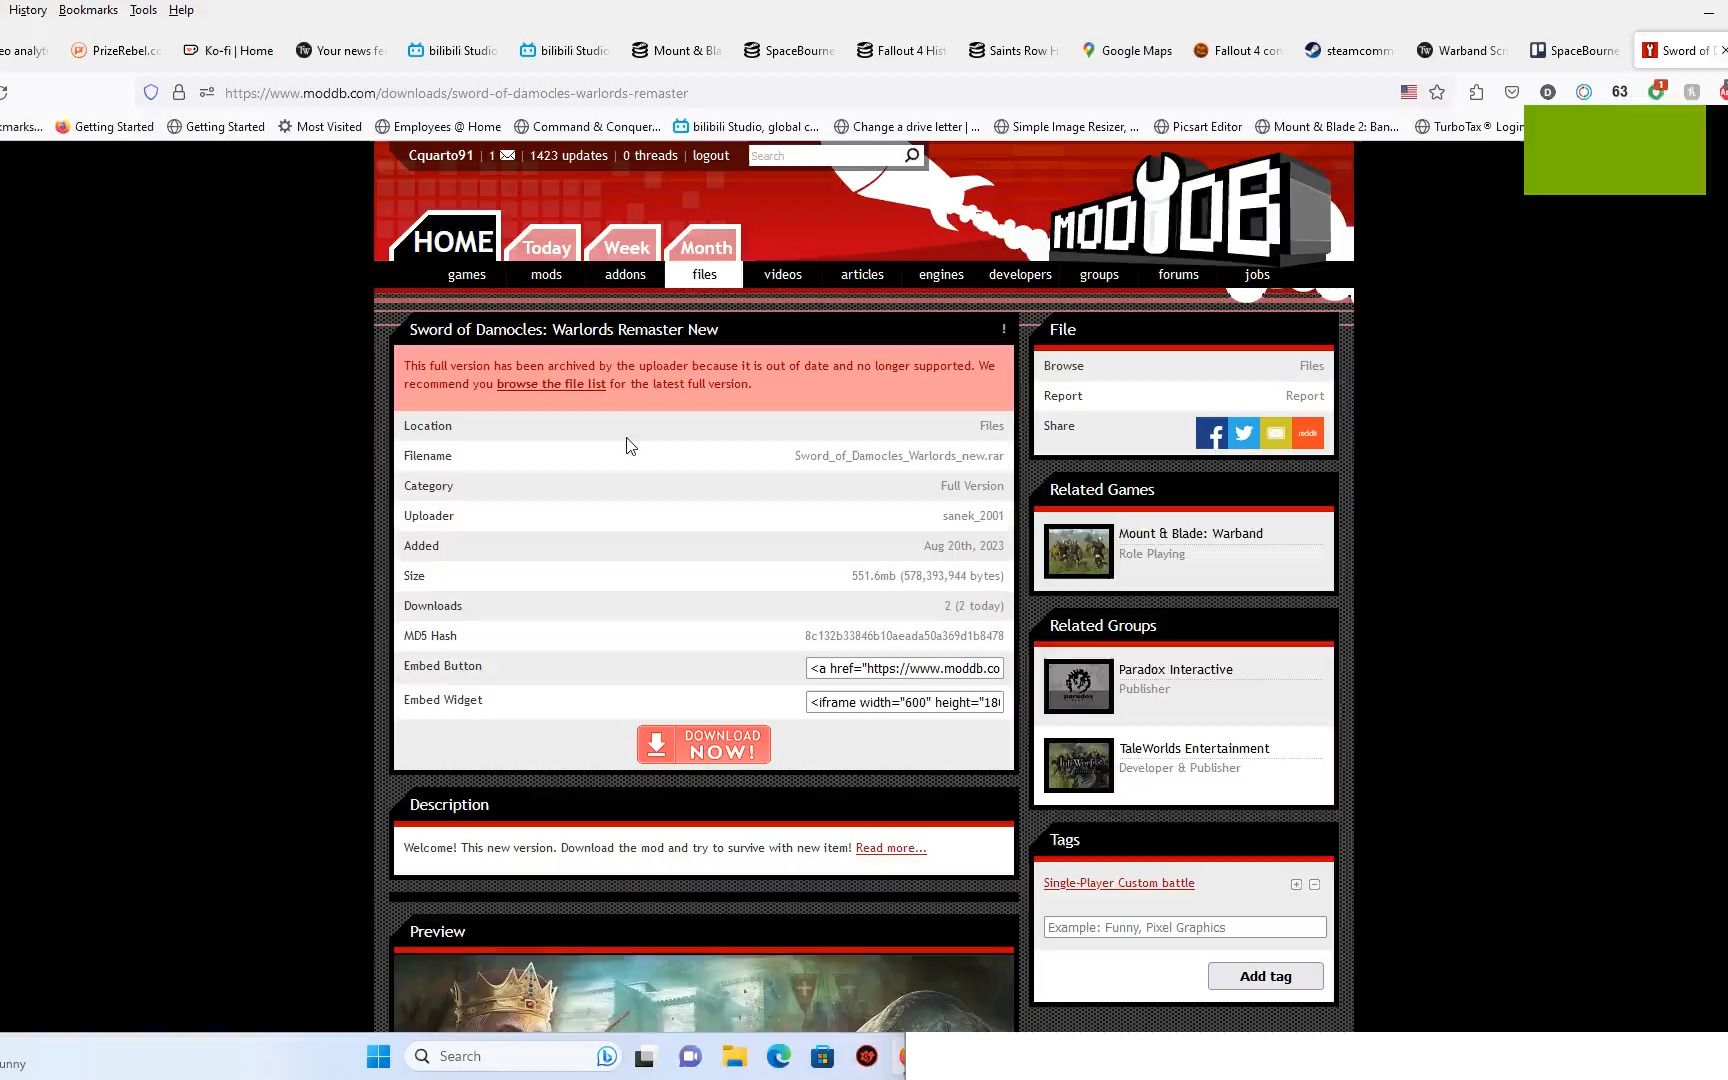Click the US flag icon in the address bar
Viewport: 1728px width, 1080px height.
pyautogui.click(x=1409, y=92)
